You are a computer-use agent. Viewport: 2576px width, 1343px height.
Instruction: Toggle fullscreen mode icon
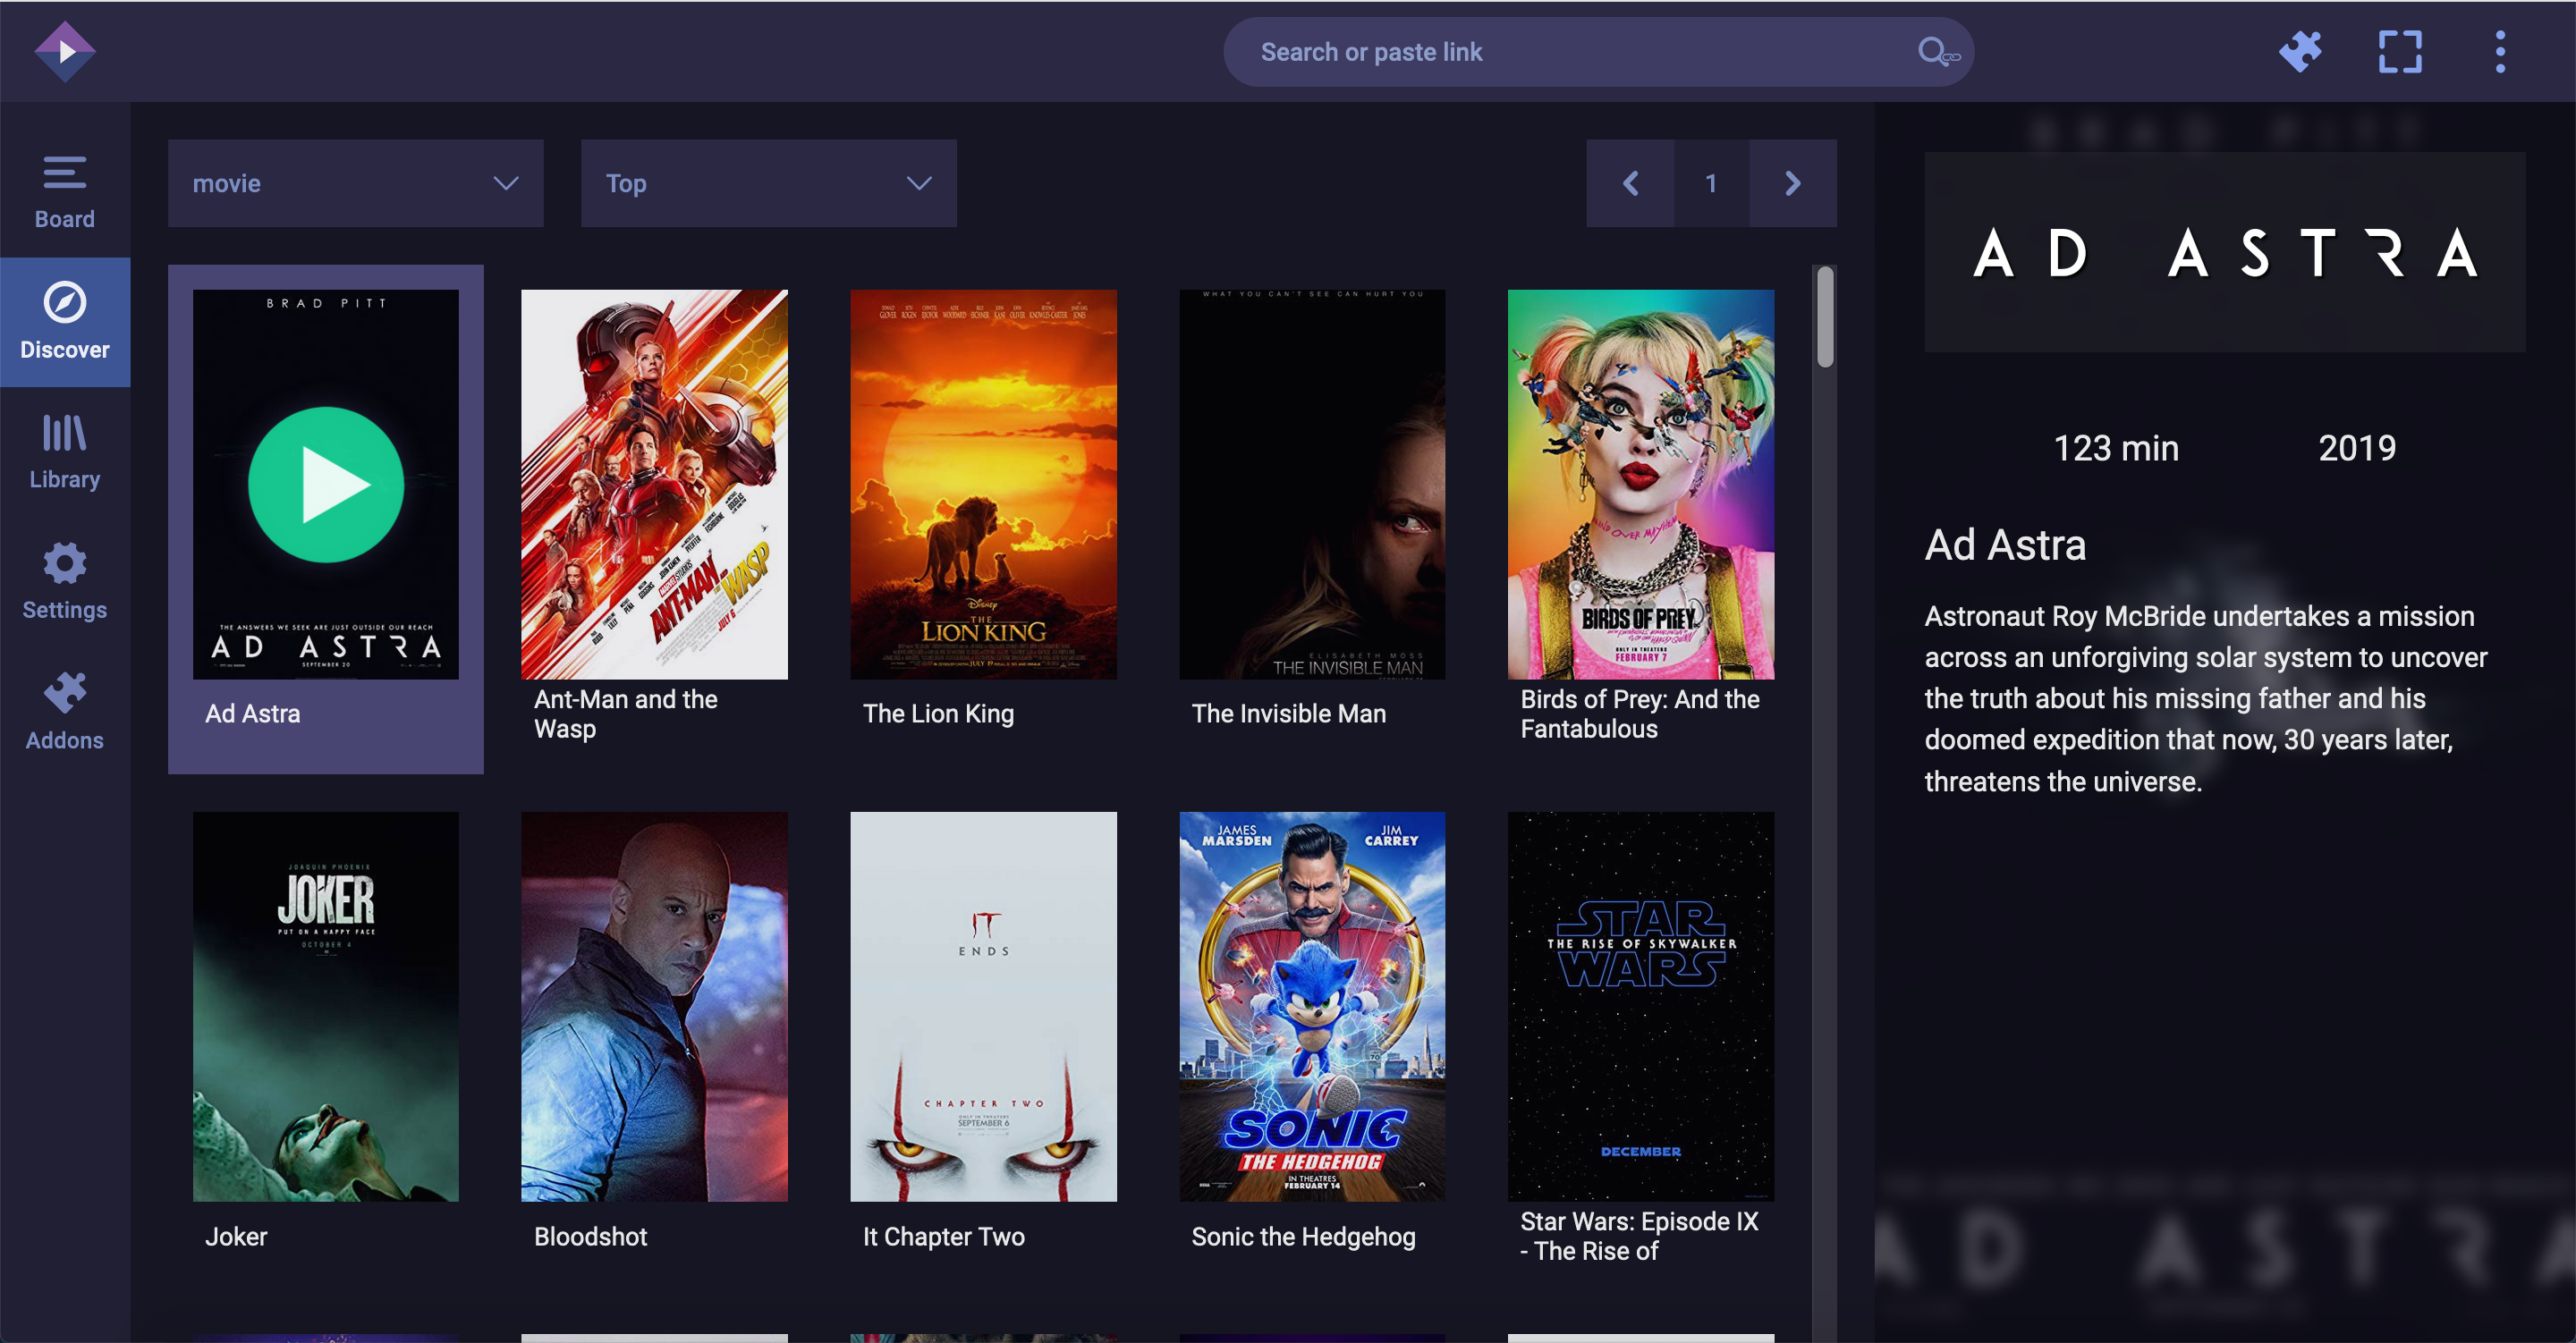pos(2399,51)
